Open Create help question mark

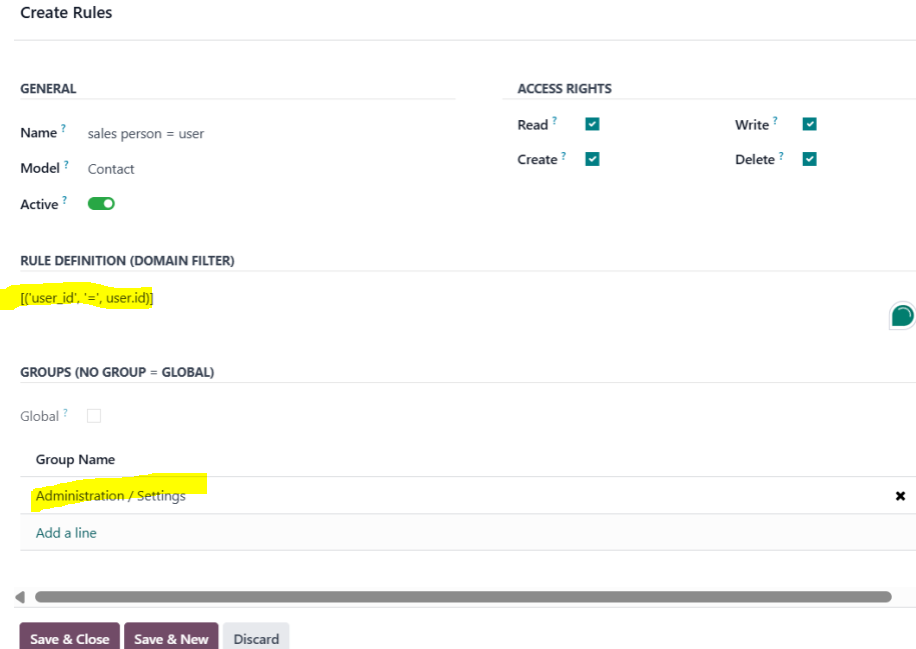(563, 155)
